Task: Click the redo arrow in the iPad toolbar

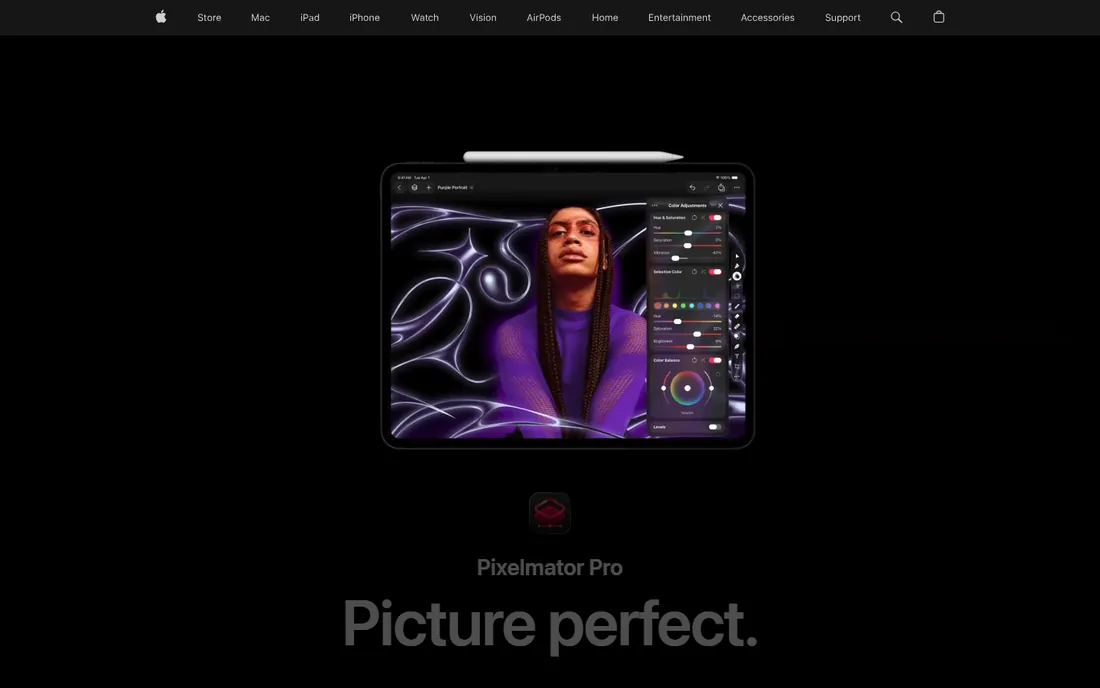Action: 706,187
